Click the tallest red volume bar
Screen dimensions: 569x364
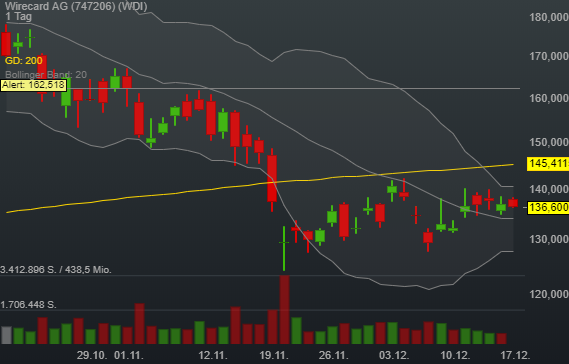point(284,310)
